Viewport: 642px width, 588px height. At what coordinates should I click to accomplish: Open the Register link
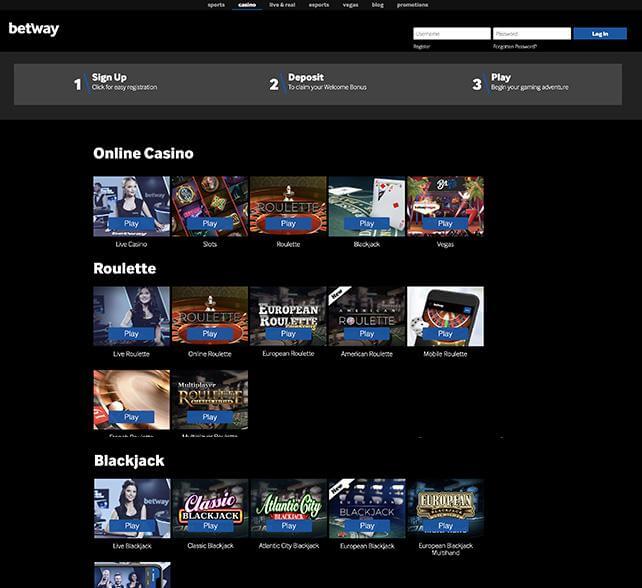pos(422,46)
